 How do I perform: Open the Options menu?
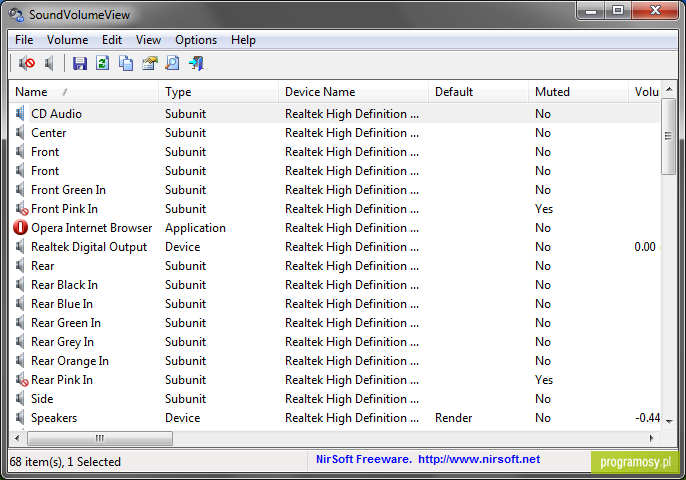[x=196, y=40]
